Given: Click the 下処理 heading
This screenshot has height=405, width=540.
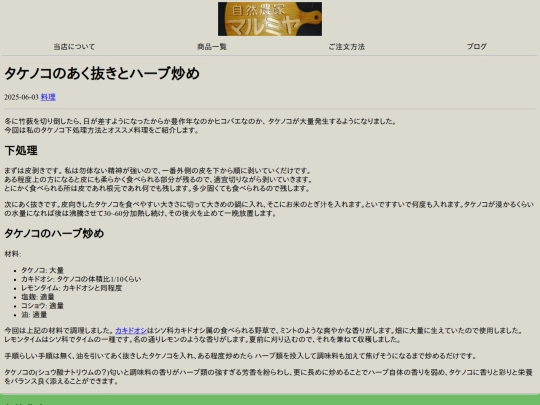Looking at the screenshot, I should 21,150.
